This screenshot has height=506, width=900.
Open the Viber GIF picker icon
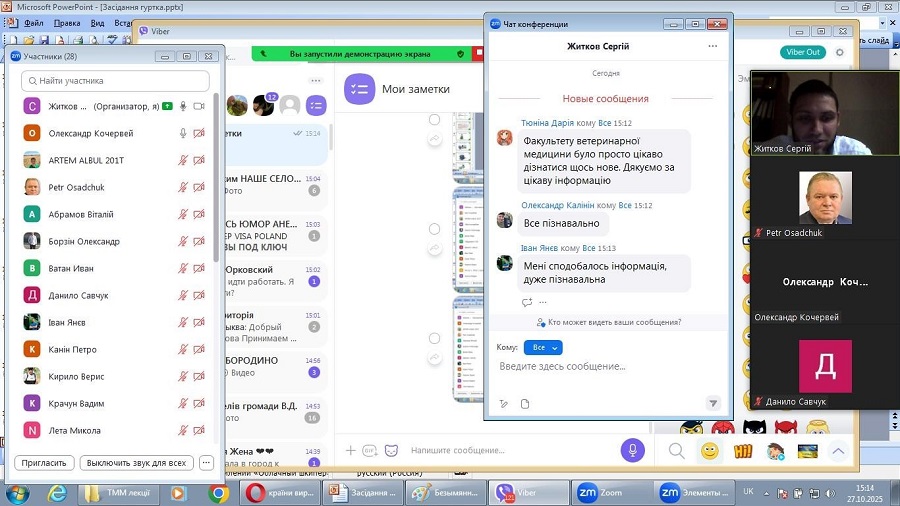pos(370,451)
